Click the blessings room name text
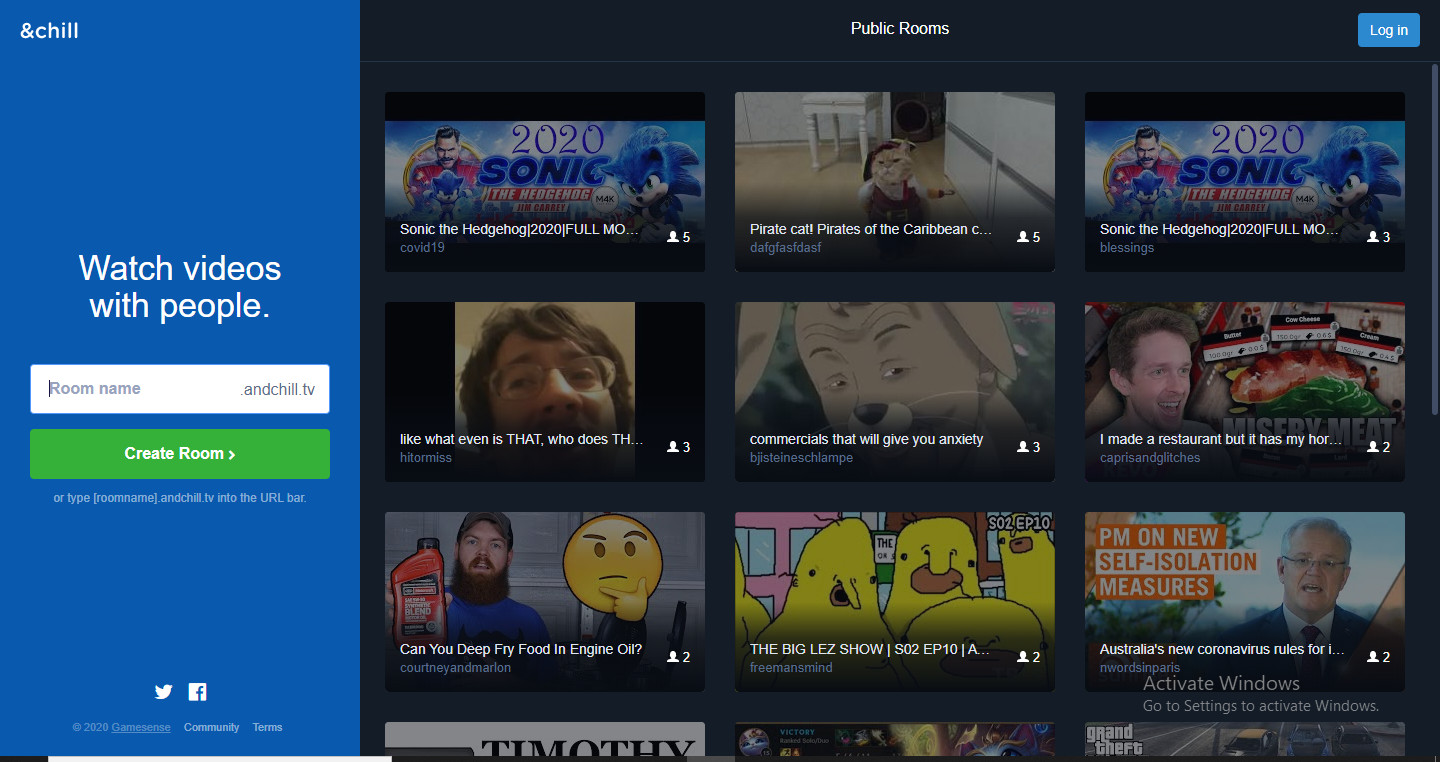Viewport: 1440px width, 762px height. 1127,248
